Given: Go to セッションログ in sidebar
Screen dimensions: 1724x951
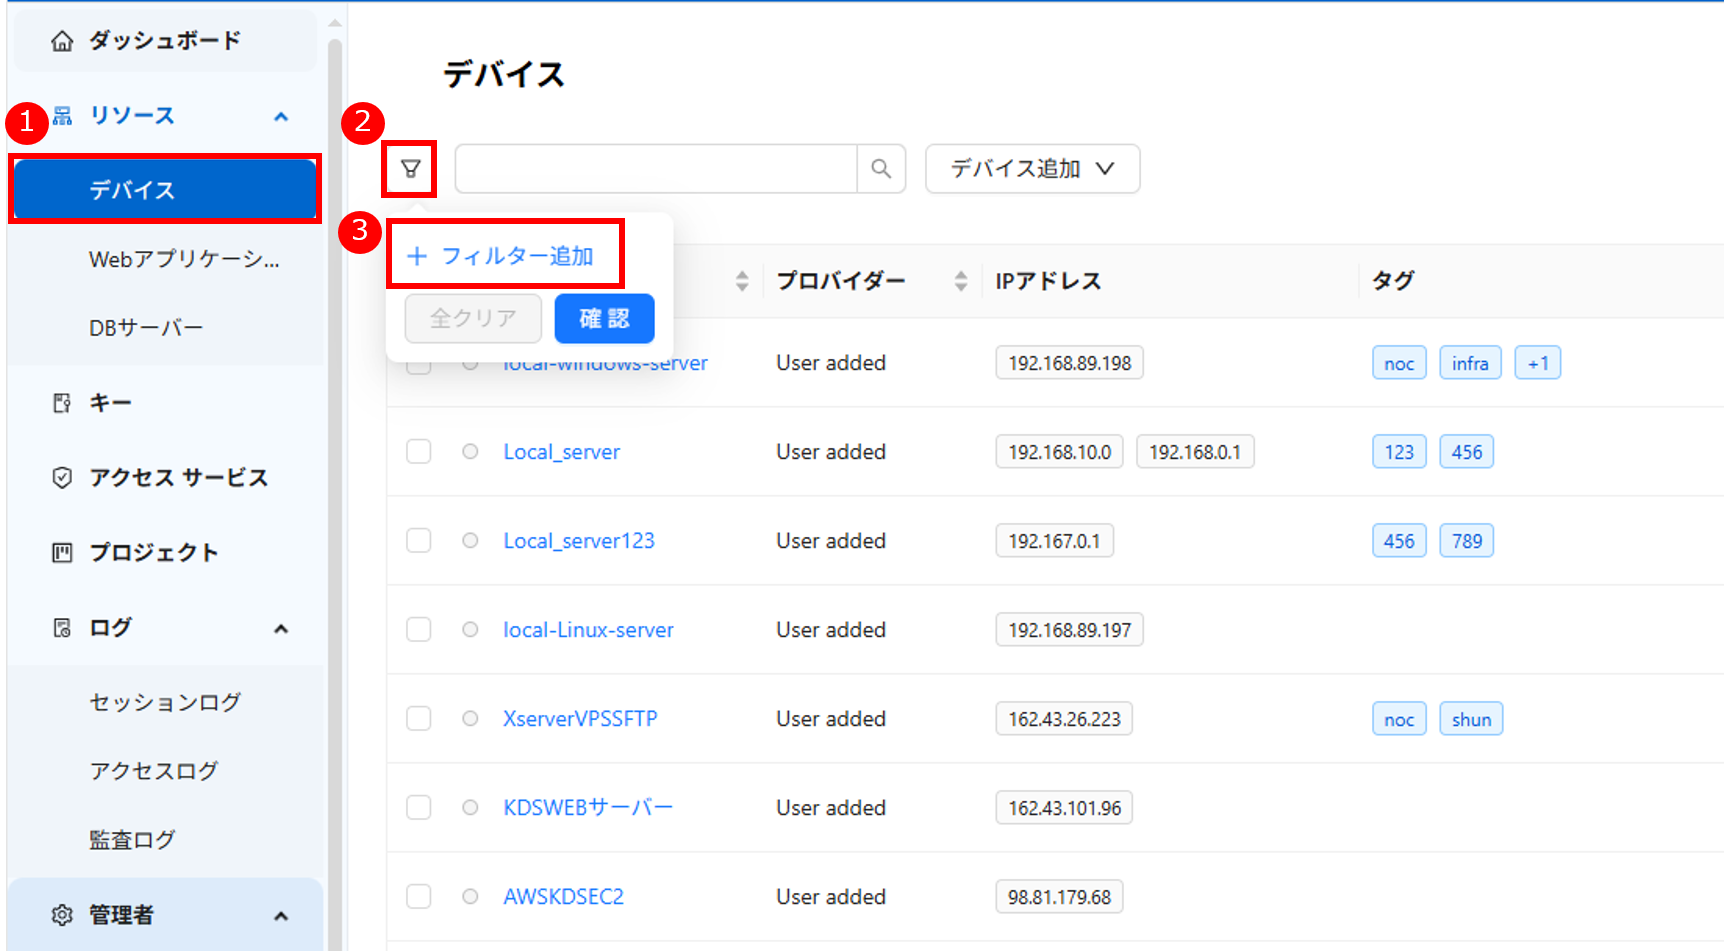Looking at the screenshot, I should pyautogui.click(x=165, y=703).
